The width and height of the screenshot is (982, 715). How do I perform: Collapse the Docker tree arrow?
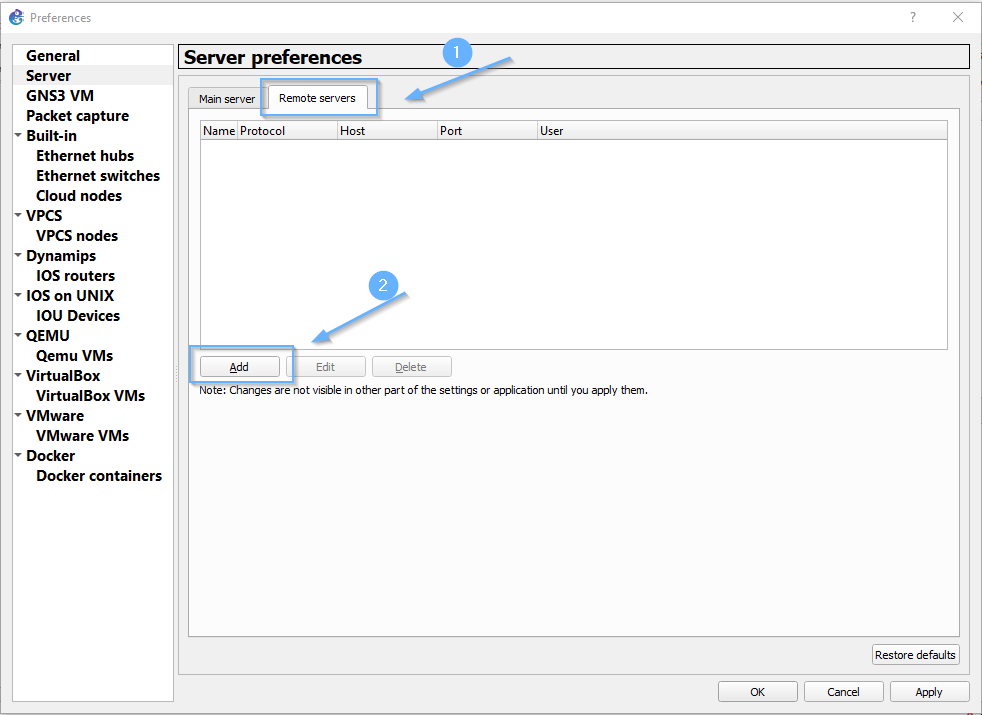coord(18,455)
